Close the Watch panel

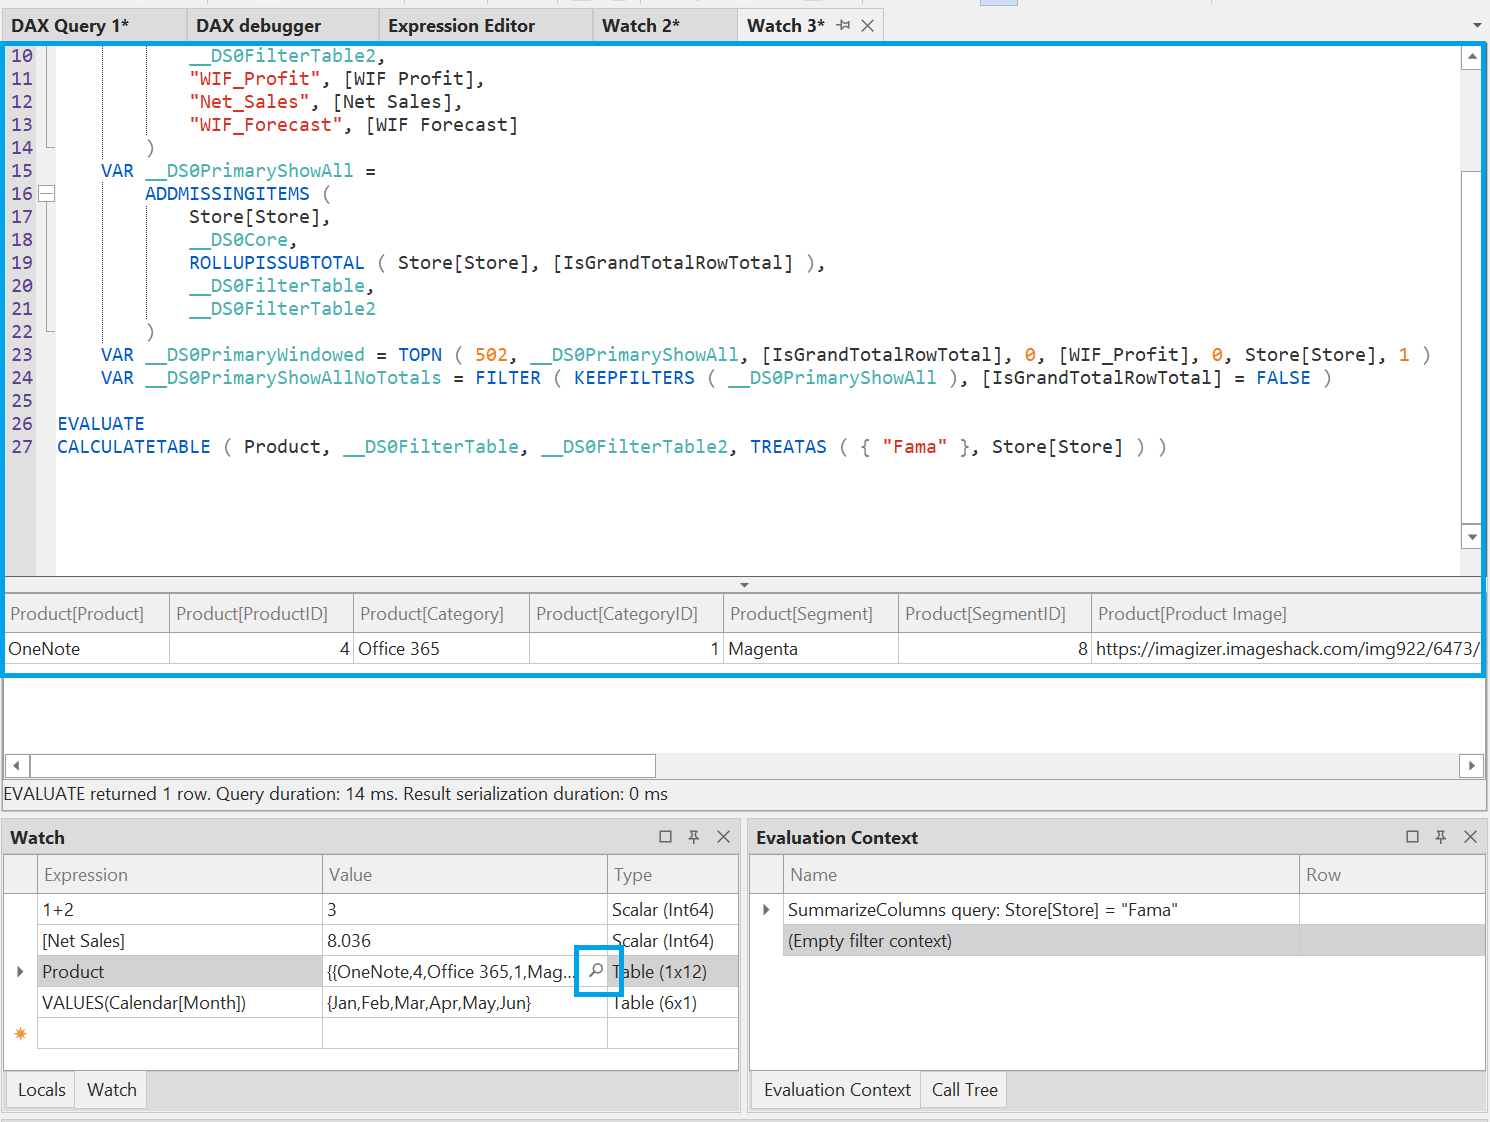(x=723, y=837)
